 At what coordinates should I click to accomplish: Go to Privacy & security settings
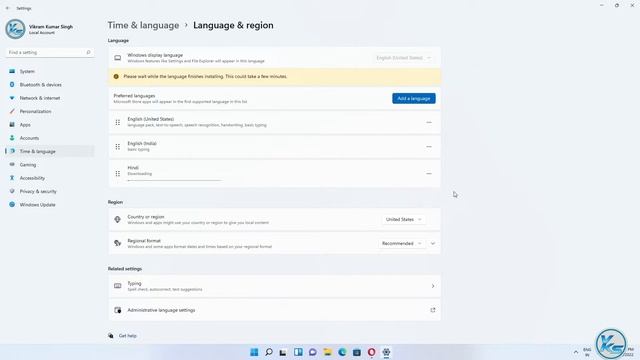point(49,191)
